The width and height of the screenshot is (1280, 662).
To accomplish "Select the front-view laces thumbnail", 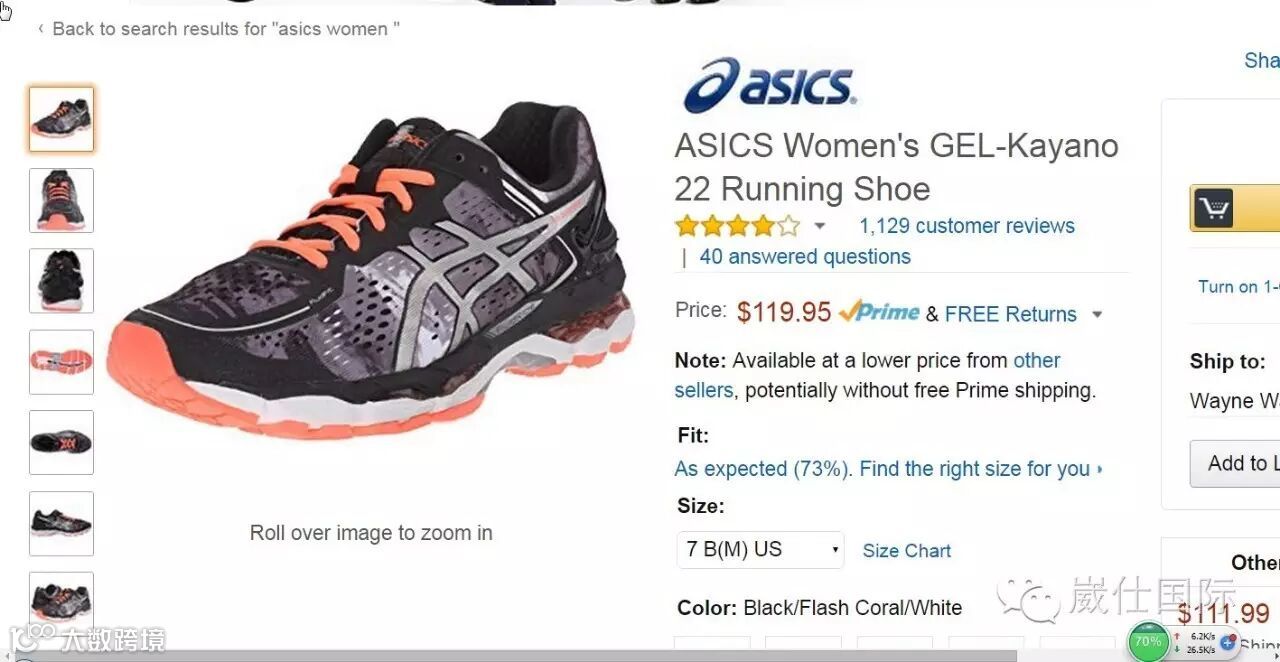I will pyautogui.click(x=61, y=200).
